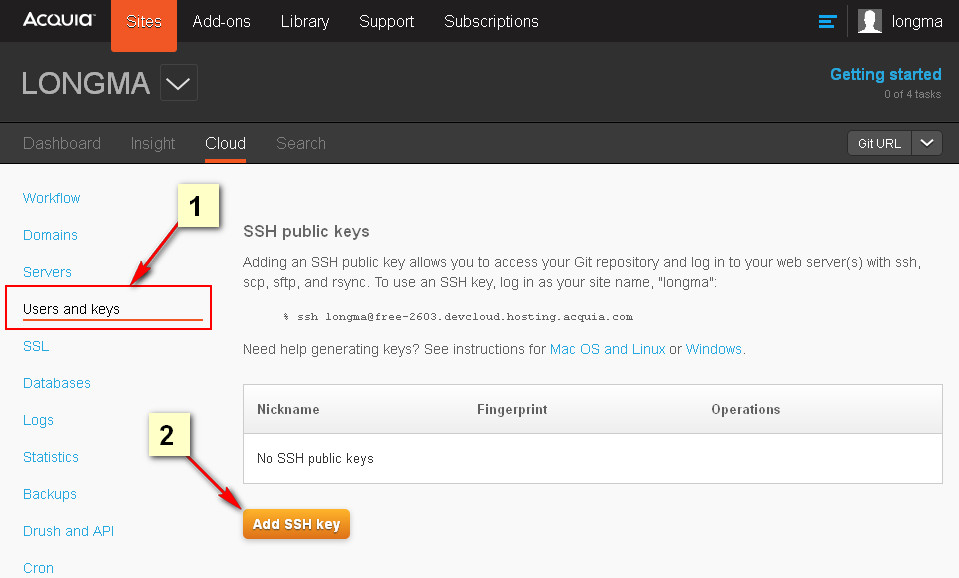Open Logs in the sidebar
Image resolution: width=959 pixels, height=578 pixels.
(x=38, y=420)
